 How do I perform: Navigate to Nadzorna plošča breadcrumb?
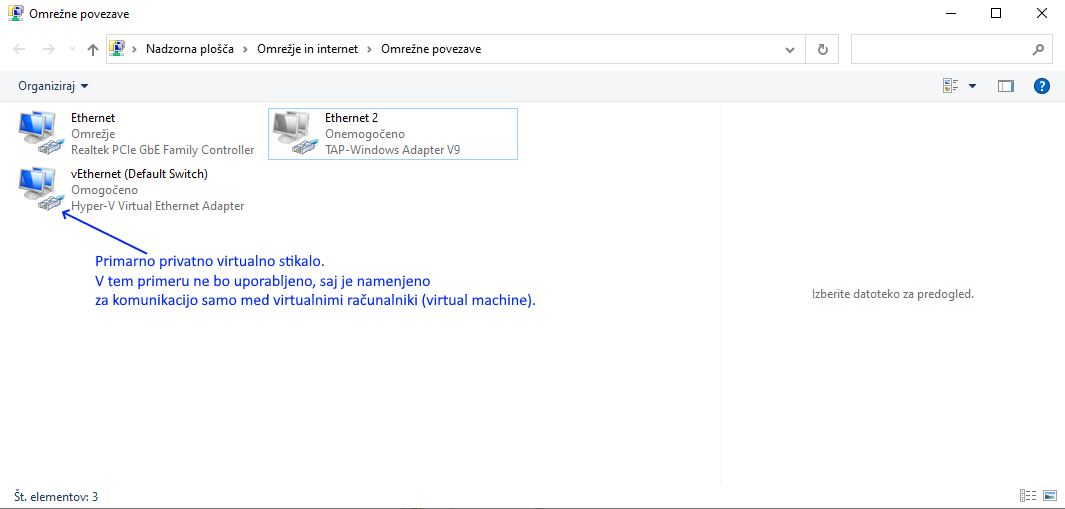pyautogui.click(x=189, y=50)
